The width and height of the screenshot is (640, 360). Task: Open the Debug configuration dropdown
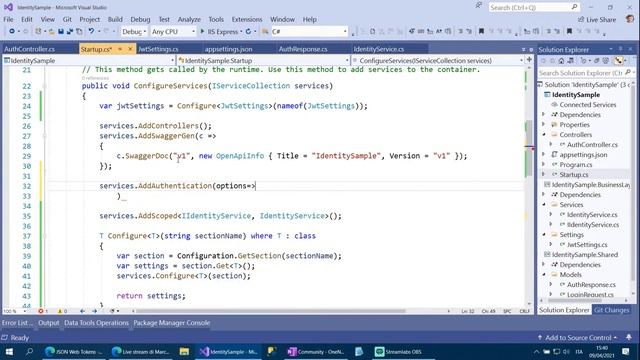134,31
